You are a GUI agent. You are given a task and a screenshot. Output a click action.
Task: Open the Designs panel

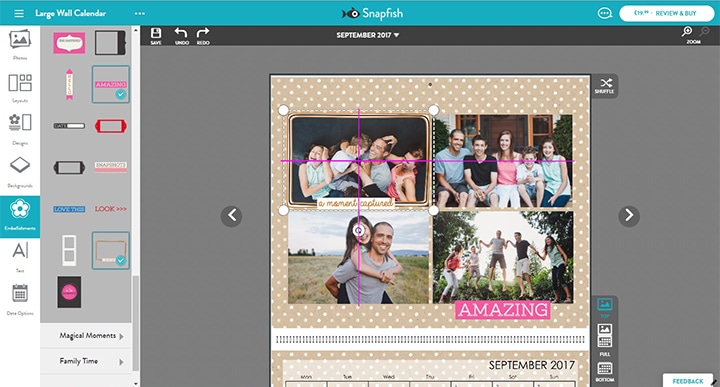tap(20, 129)
